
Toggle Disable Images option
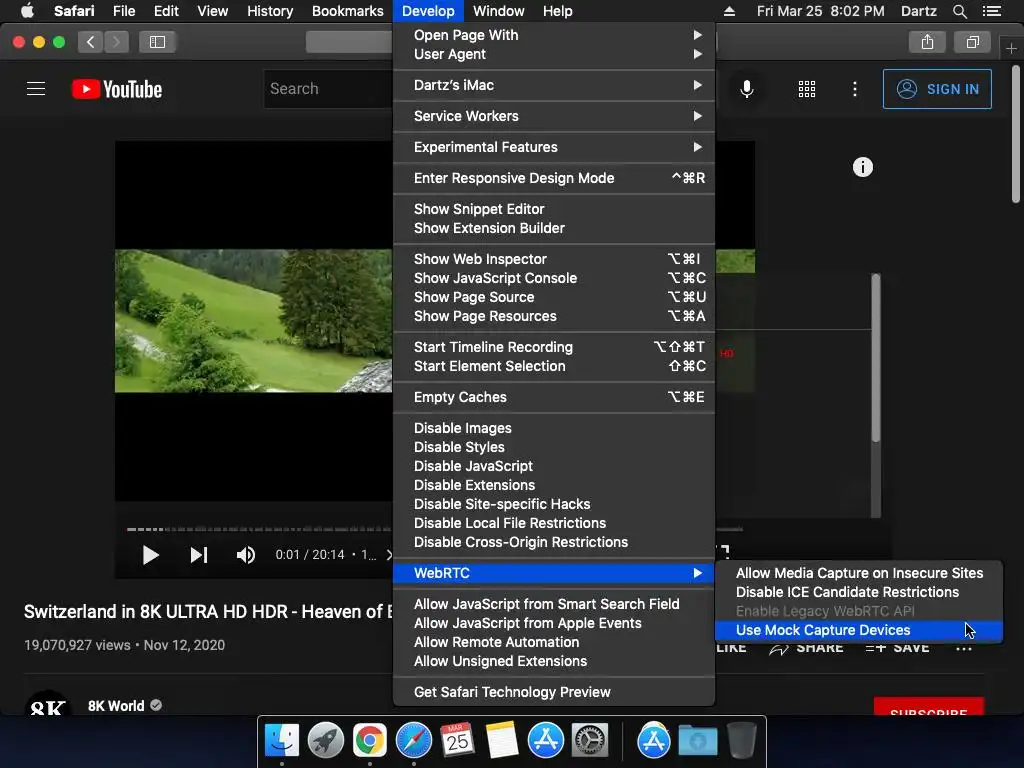[554, 428]
